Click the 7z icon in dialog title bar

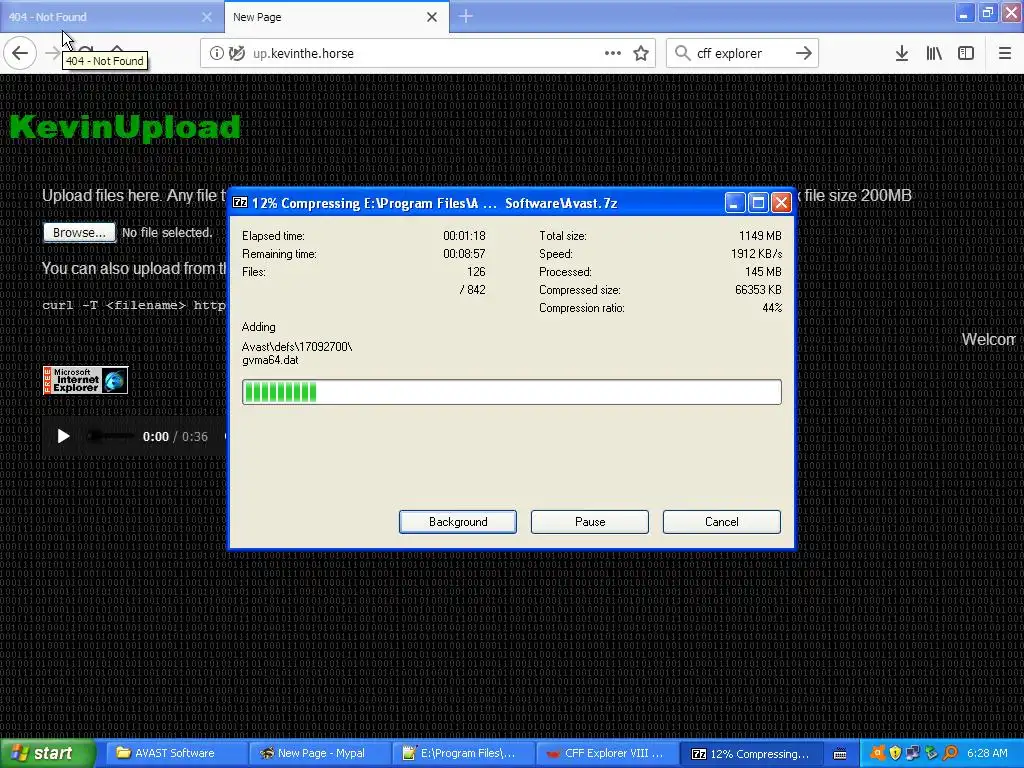pyautogui.click(x=240, y=202)
